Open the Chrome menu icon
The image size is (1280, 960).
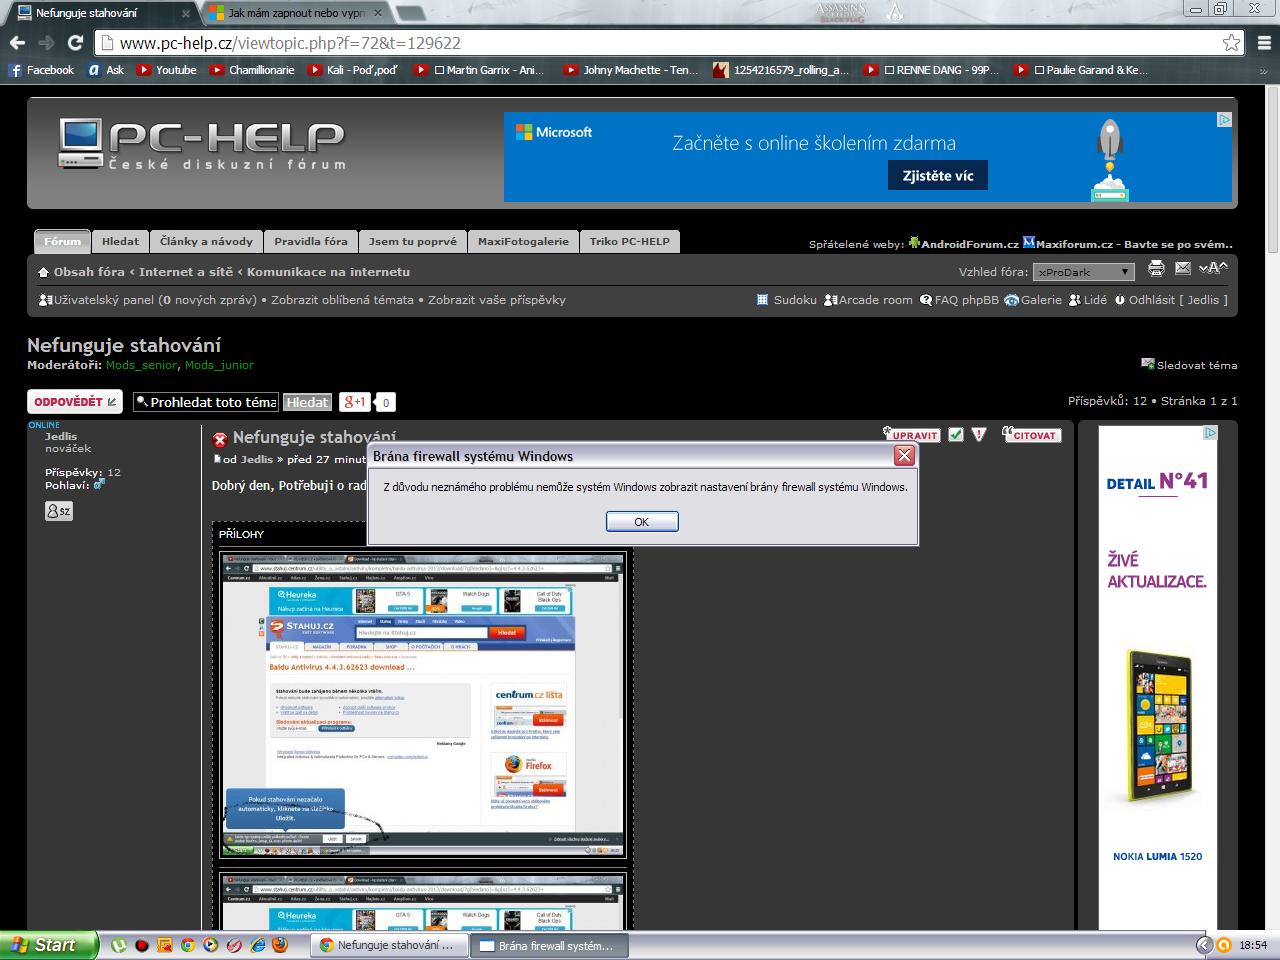pos(1262,43)
